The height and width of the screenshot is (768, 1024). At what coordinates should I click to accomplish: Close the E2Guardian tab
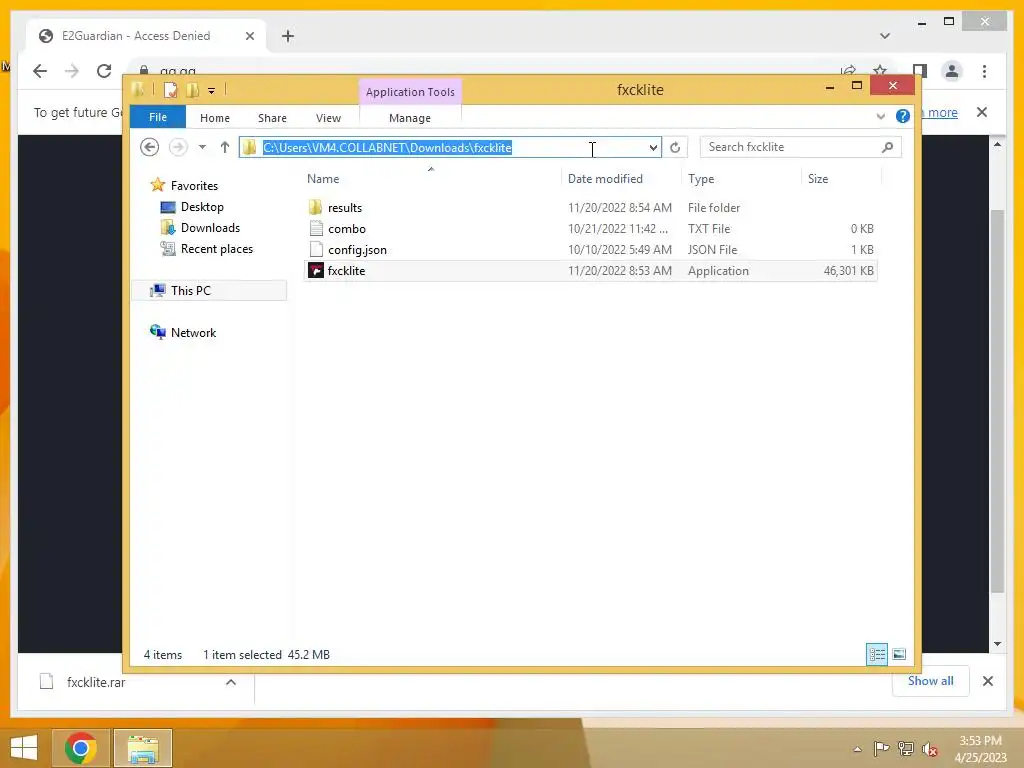click(x=249, y=36)
